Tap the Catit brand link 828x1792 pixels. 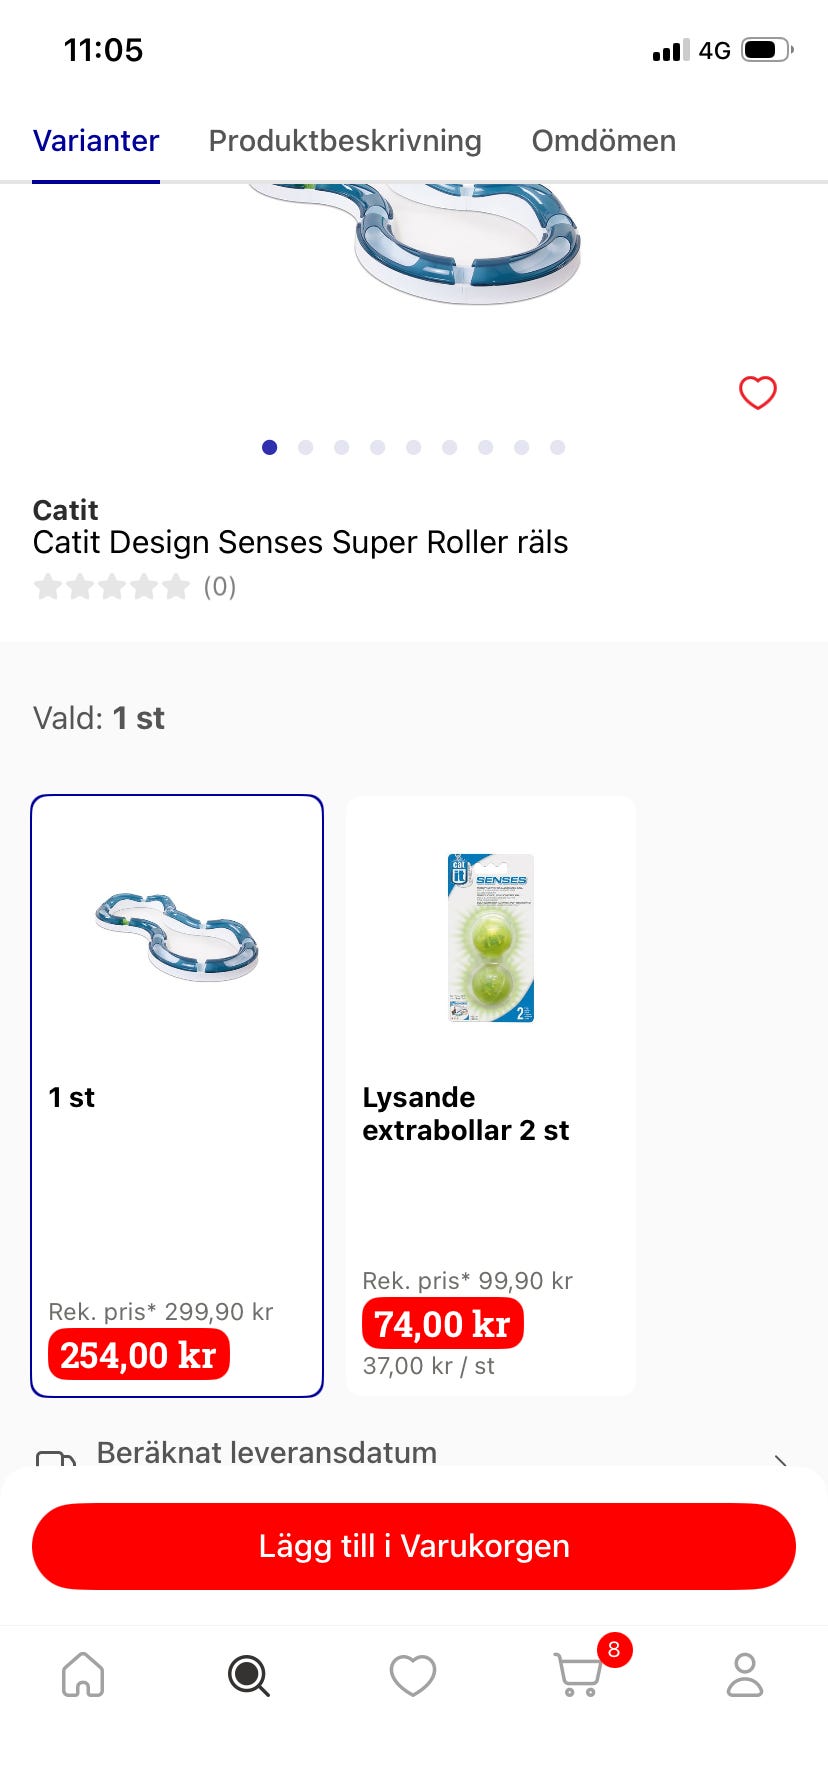pos(65,510)
